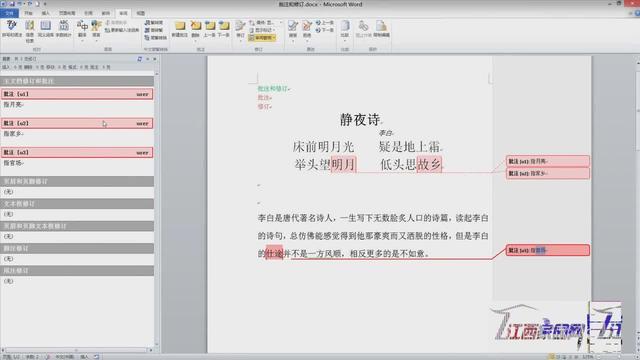
Task: Click the [u2] comment balloon 指家乡
Action: (x=548, y=173)
